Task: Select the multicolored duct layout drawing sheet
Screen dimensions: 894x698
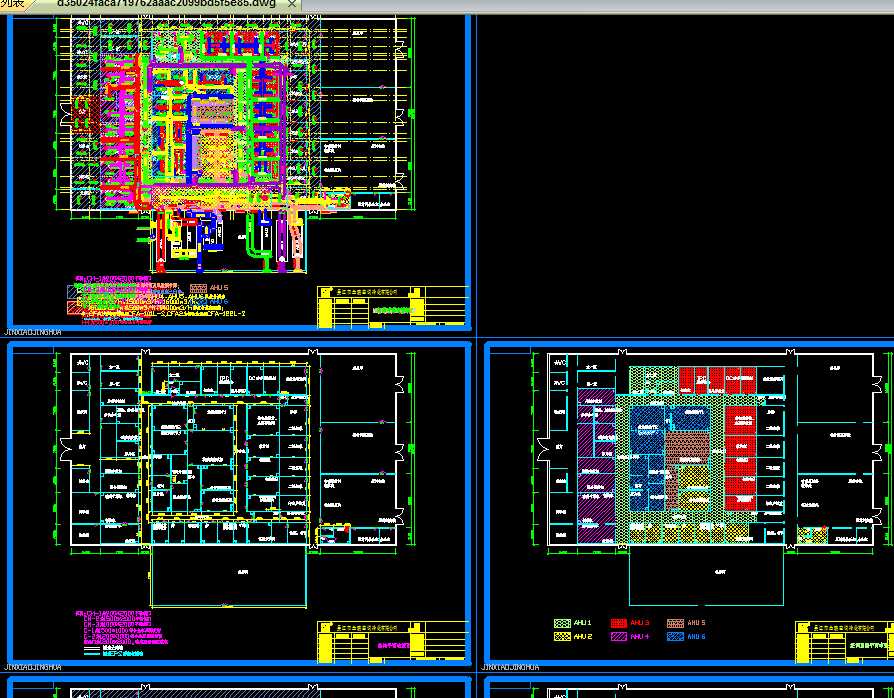Action: [x=239, y=171]
